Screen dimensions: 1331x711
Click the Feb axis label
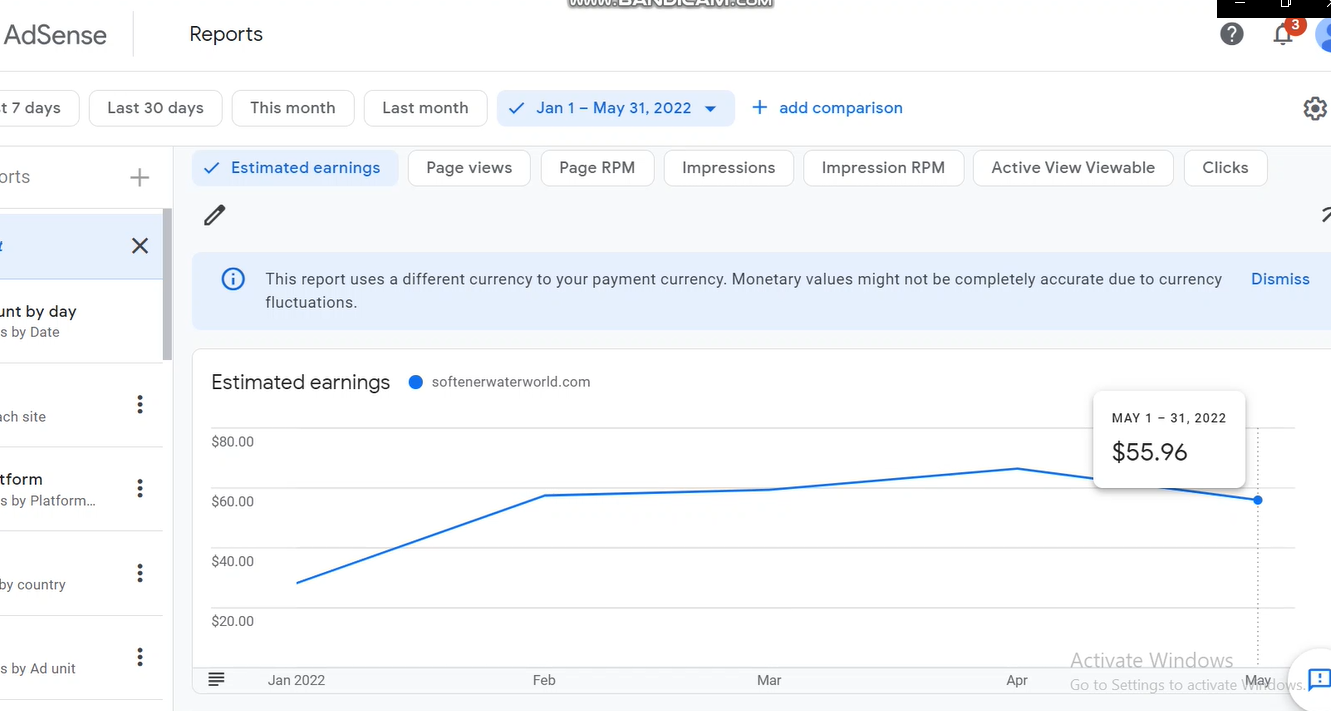pyautogui.click(x=544, y=680)
